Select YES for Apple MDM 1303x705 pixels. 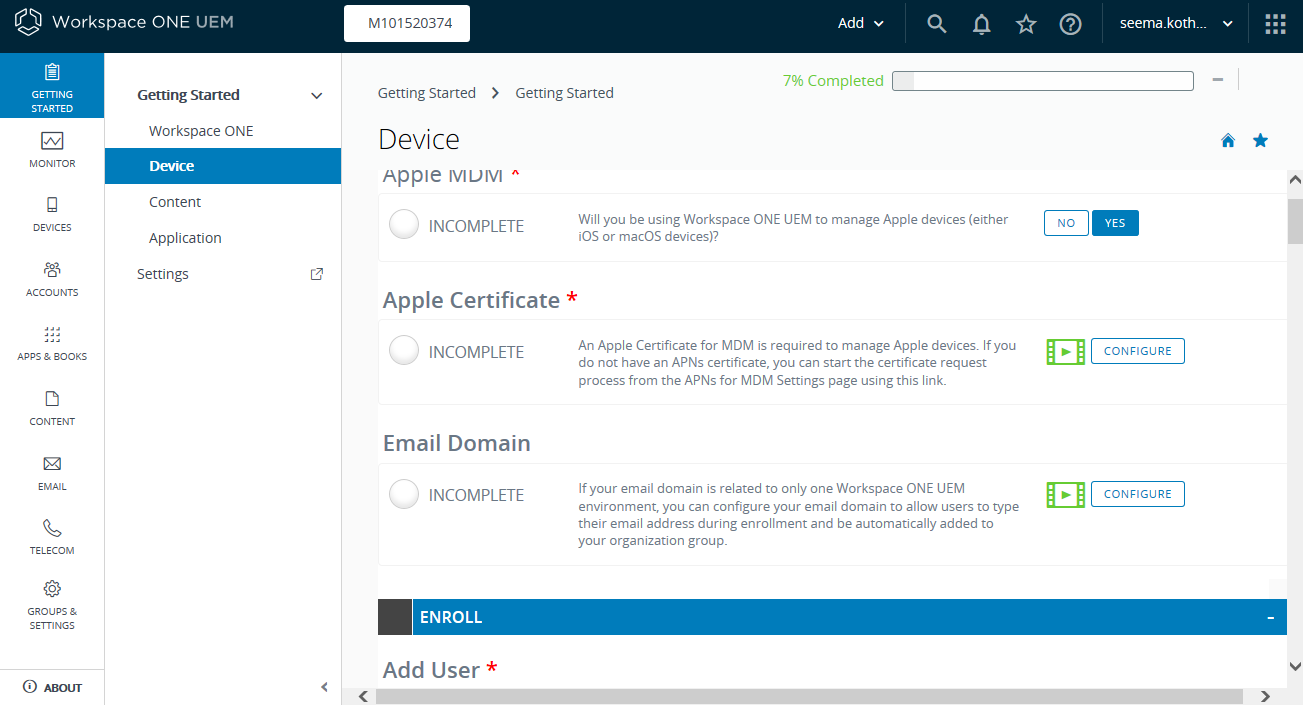(1115, 223)
